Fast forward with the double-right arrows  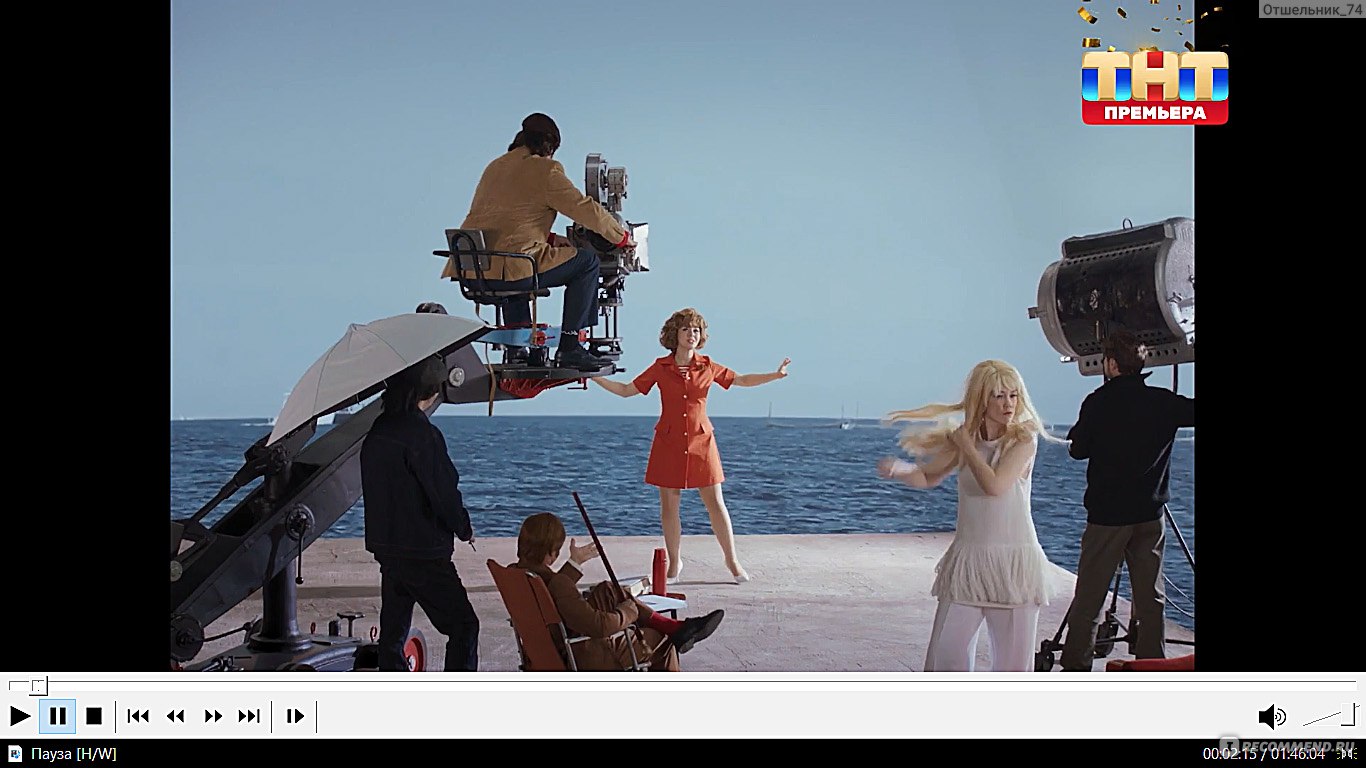click(x=213, y=716)
